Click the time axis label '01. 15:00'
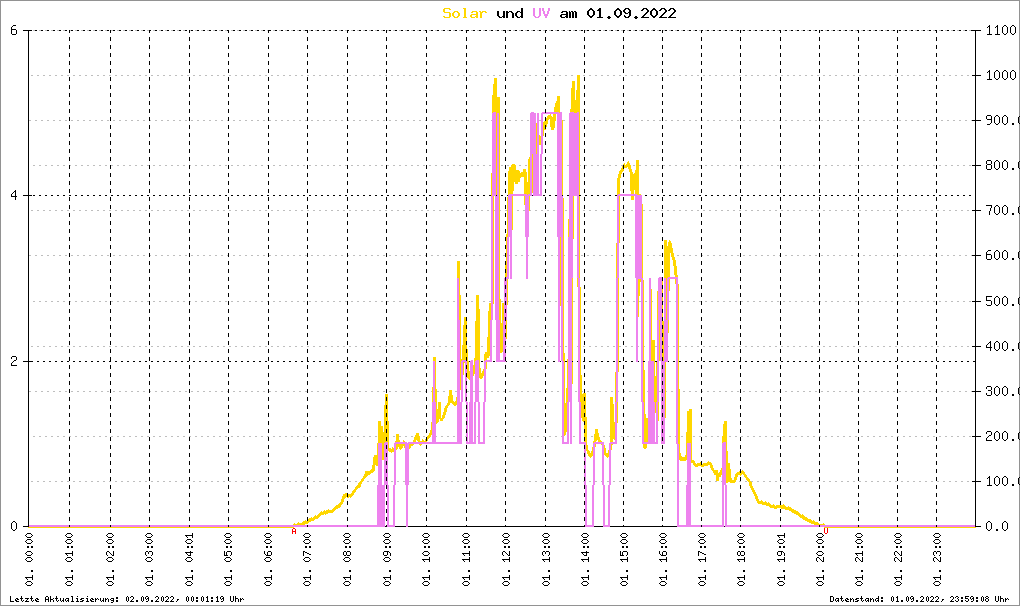This screenshot has width=1020, height=606. 624,559
